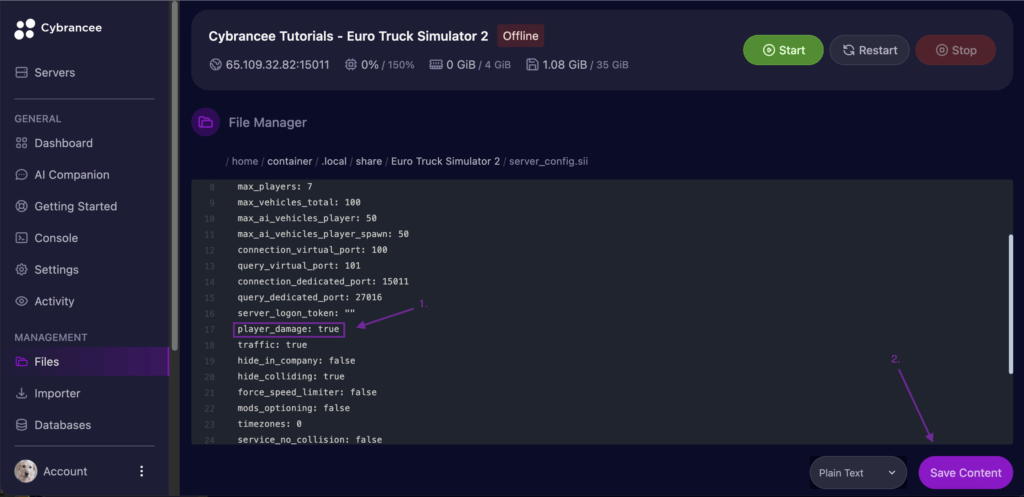This screenshot has width=1024, height=497.
Task: Click the globe icon beside server address
Action: [x=216, y=65]
